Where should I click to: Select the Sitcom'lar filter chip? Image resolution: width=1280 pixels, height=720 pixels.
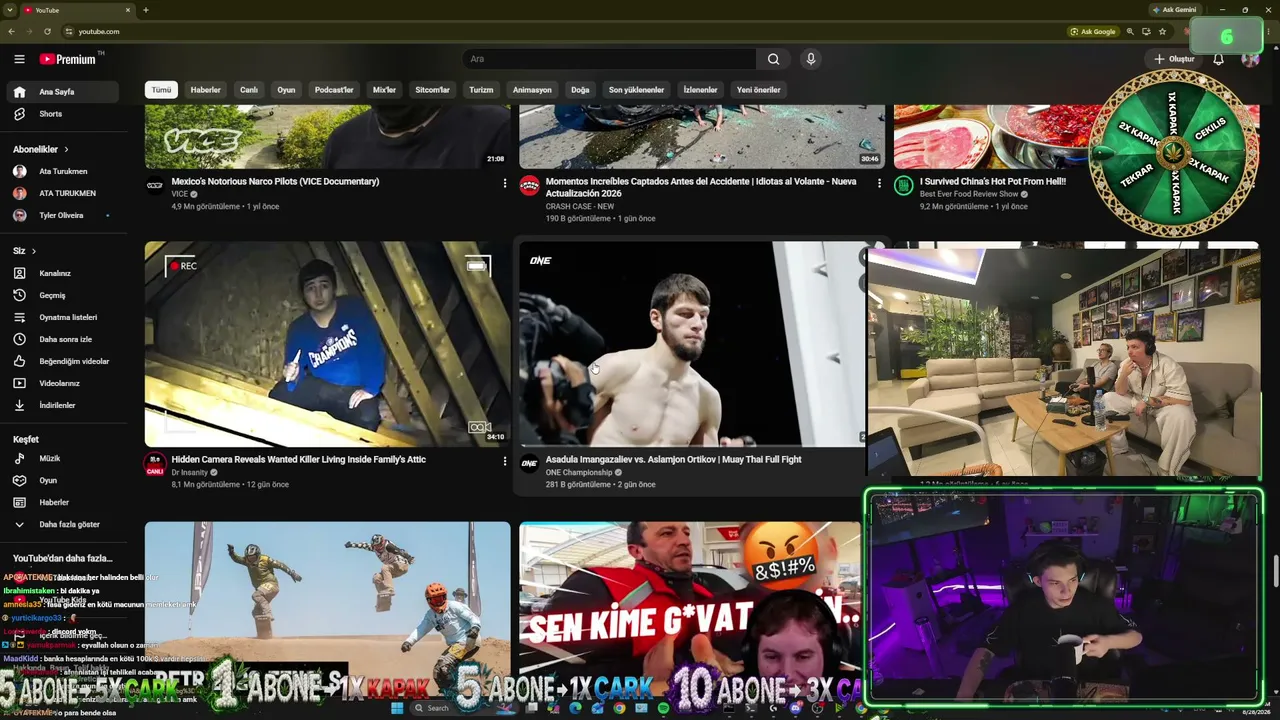[x=432, y=90]
